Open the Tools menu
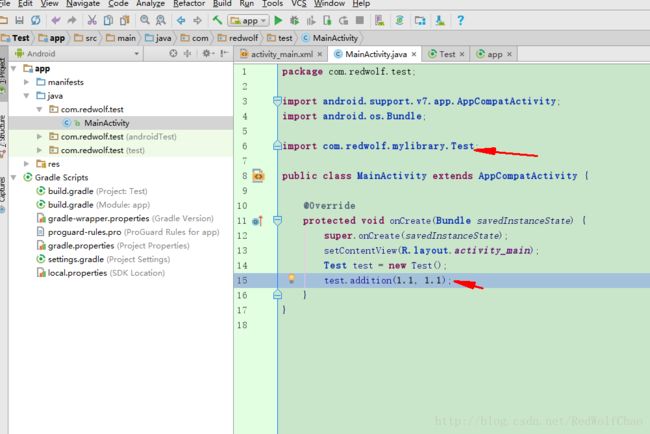Viewport: 650px width, 434px height. point(272,3)
